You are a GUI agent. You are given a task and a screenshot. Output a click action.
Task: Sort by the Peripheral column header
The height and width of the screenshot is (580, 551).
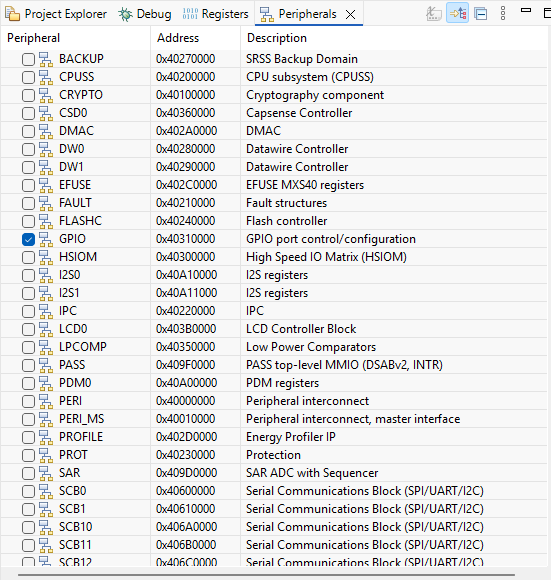[75, 38]
